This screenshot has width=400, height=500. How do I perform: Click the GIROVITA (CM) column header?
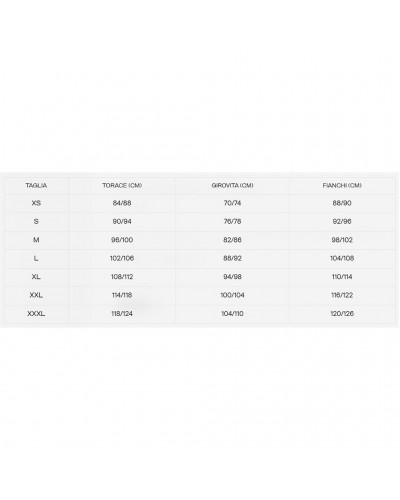pyautogui.click(x=232, y=185)
